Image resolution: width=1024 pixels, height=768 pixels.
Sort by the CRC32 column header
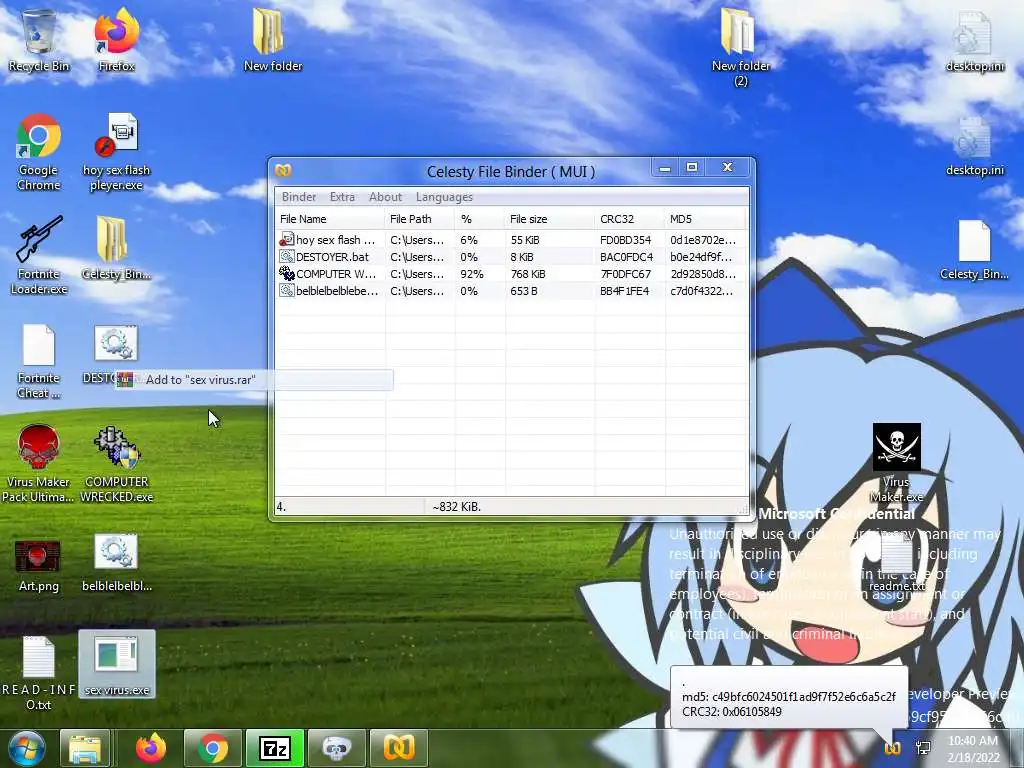(630, 219)
